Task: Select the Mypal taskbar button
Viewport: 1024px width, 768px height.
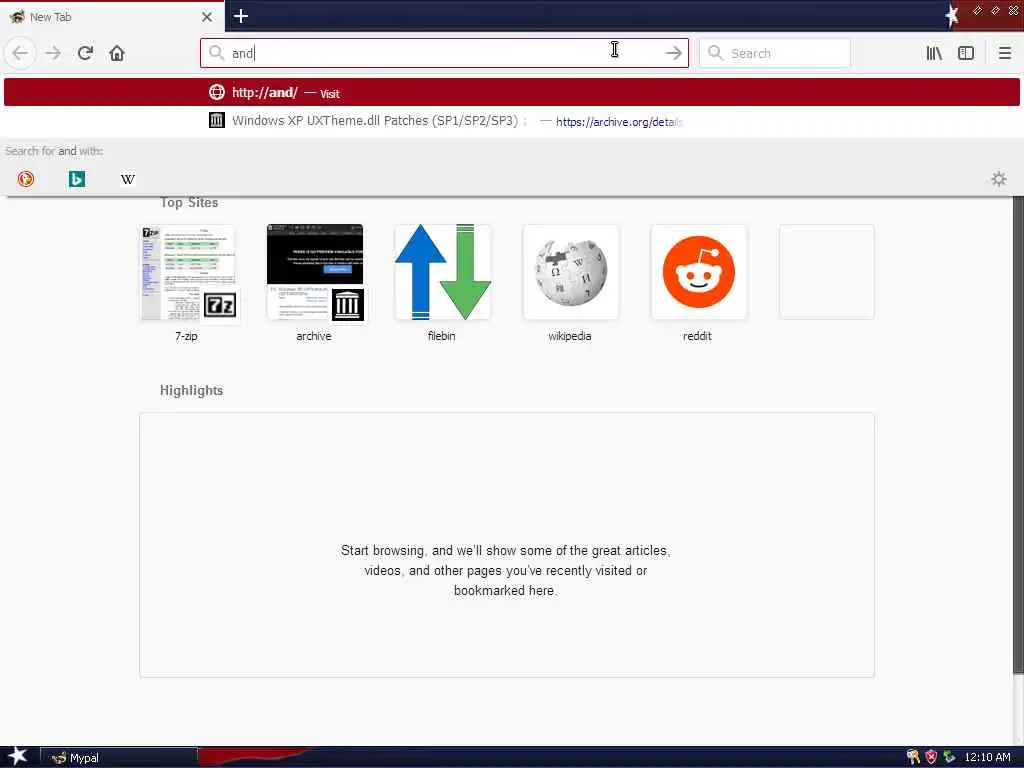Action: click(x=119, y=758)
